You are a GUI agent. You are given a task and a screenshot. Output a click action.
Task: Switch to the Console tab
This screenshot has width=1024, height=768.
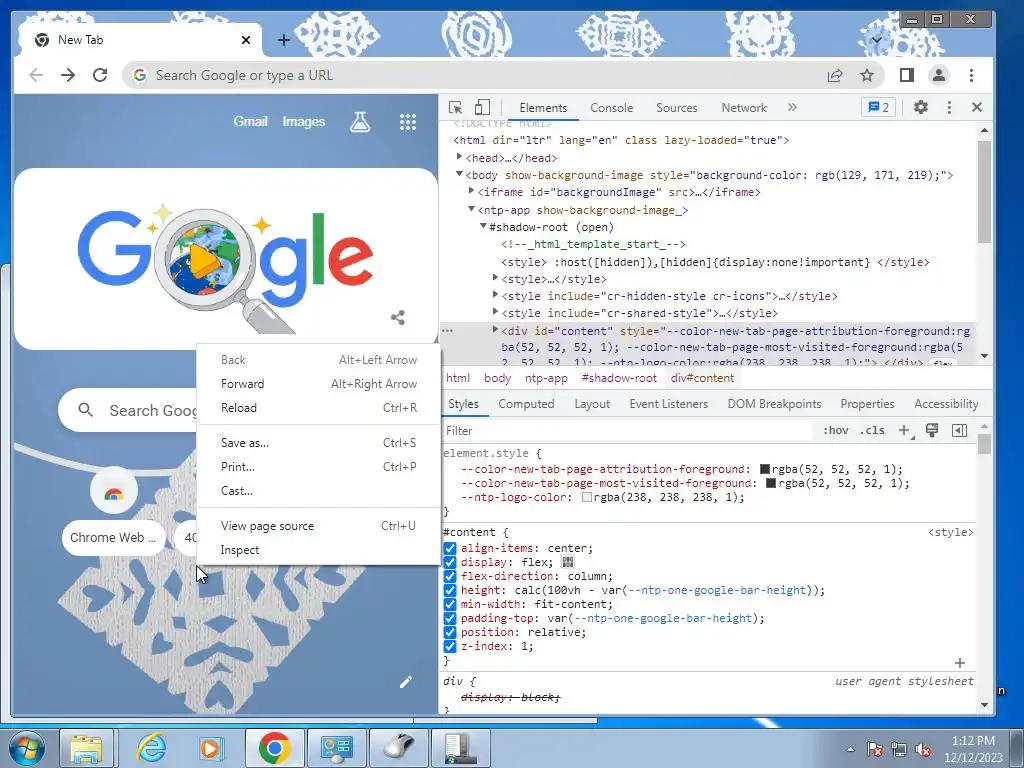(611, 108)
